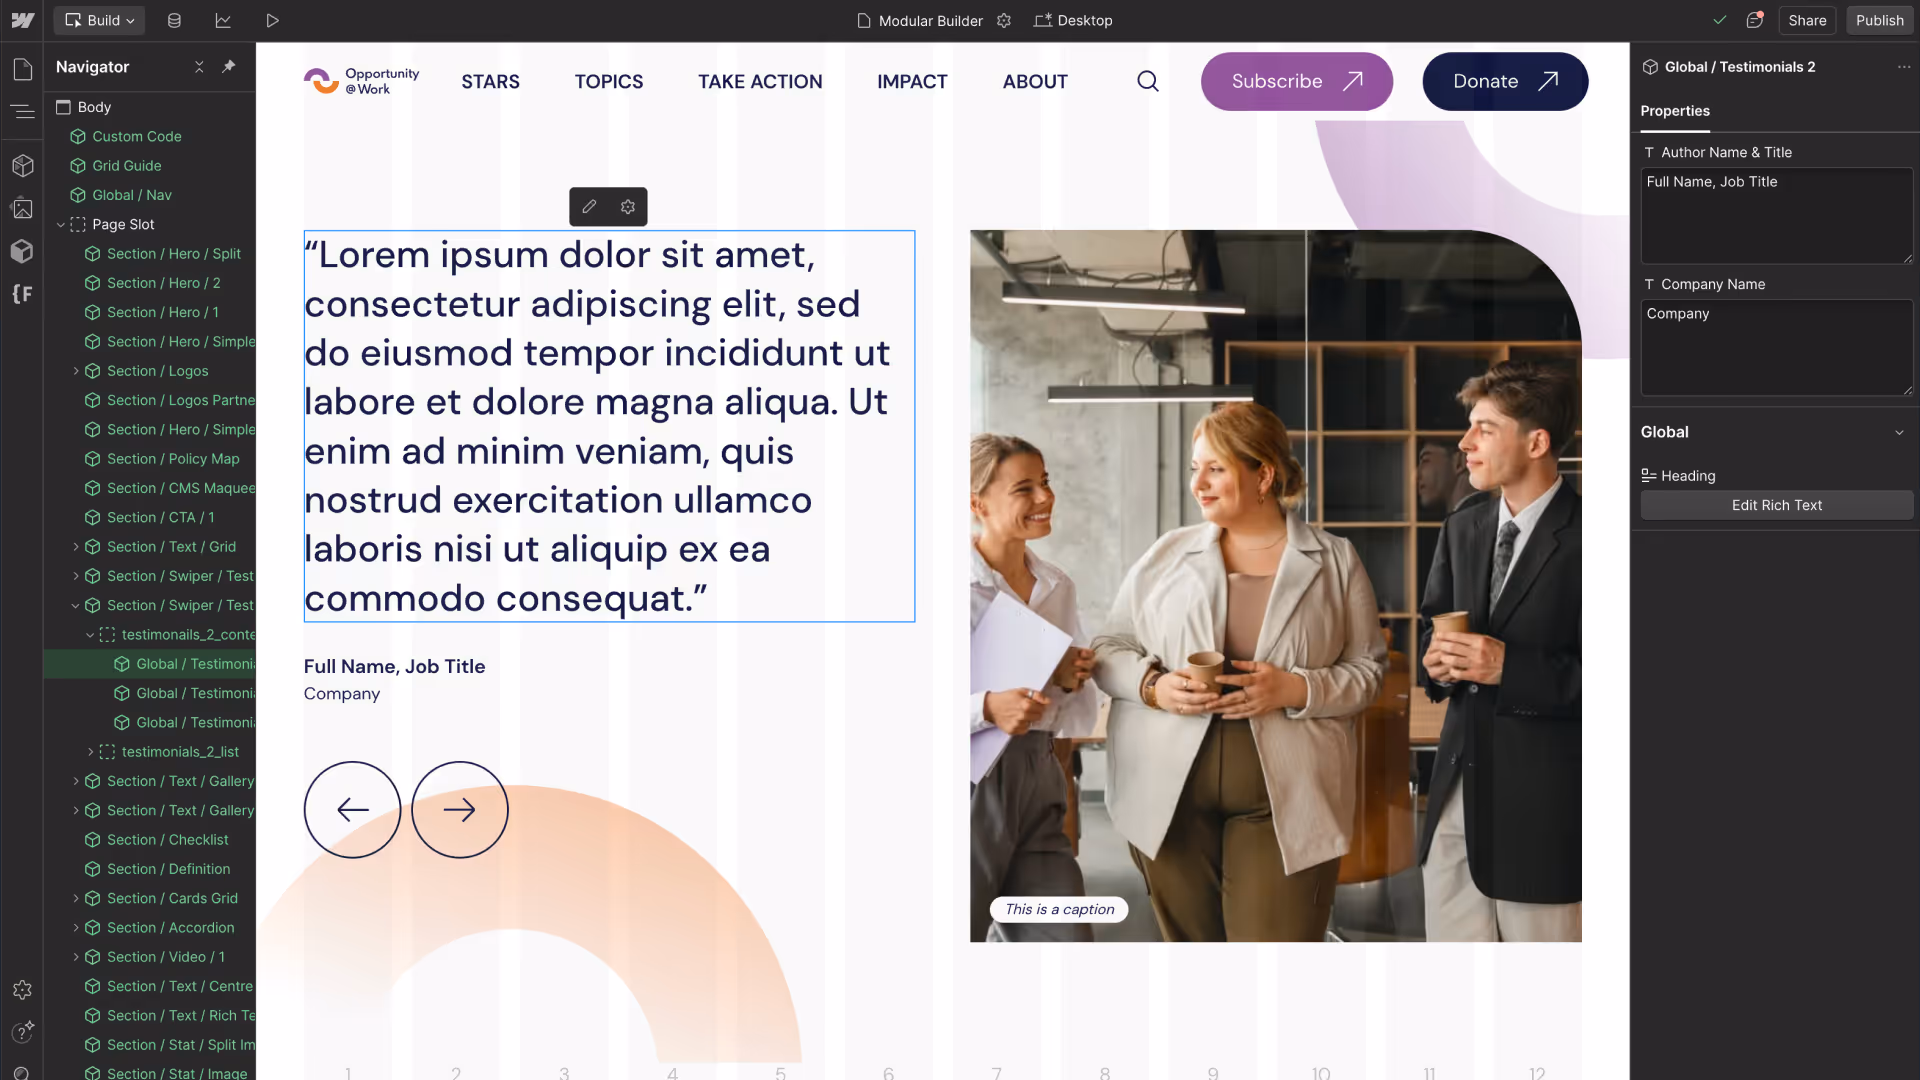
Task: Open the comments icon near Share
Action: tap(1755, 20)
